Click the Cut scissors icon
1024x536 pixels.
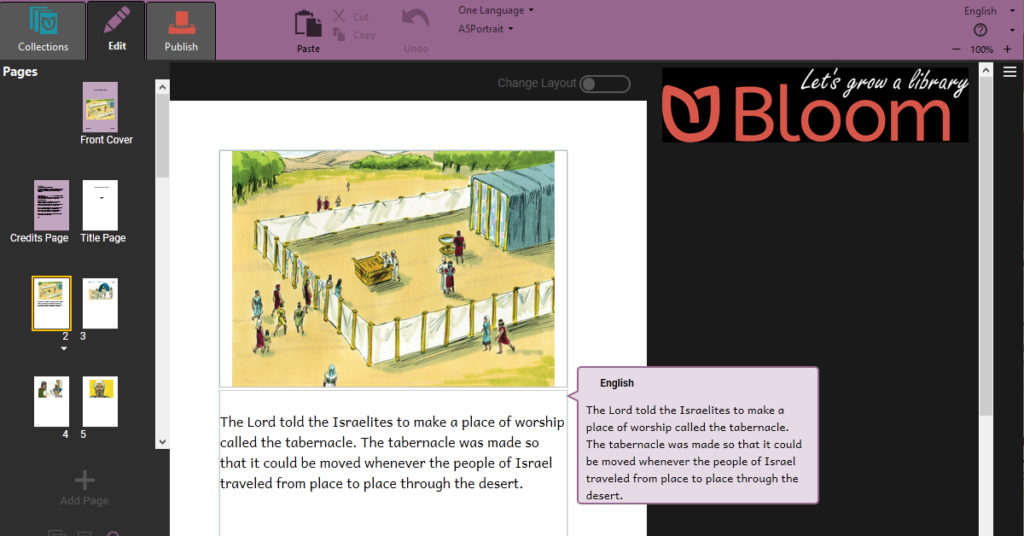[339, 17]
